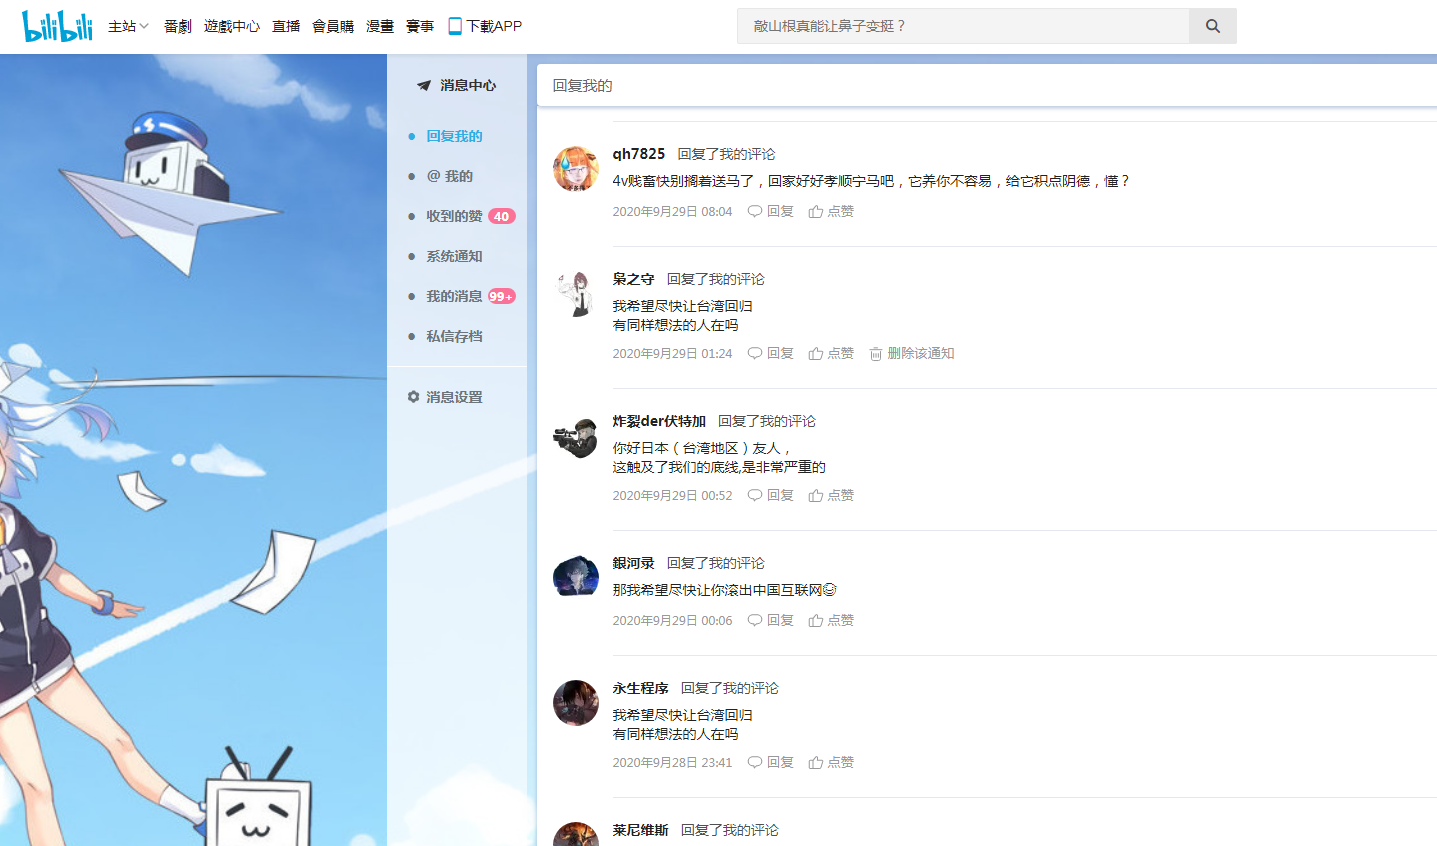Like 永生程序's comment via thumbs-up icon

coord(816,762)
